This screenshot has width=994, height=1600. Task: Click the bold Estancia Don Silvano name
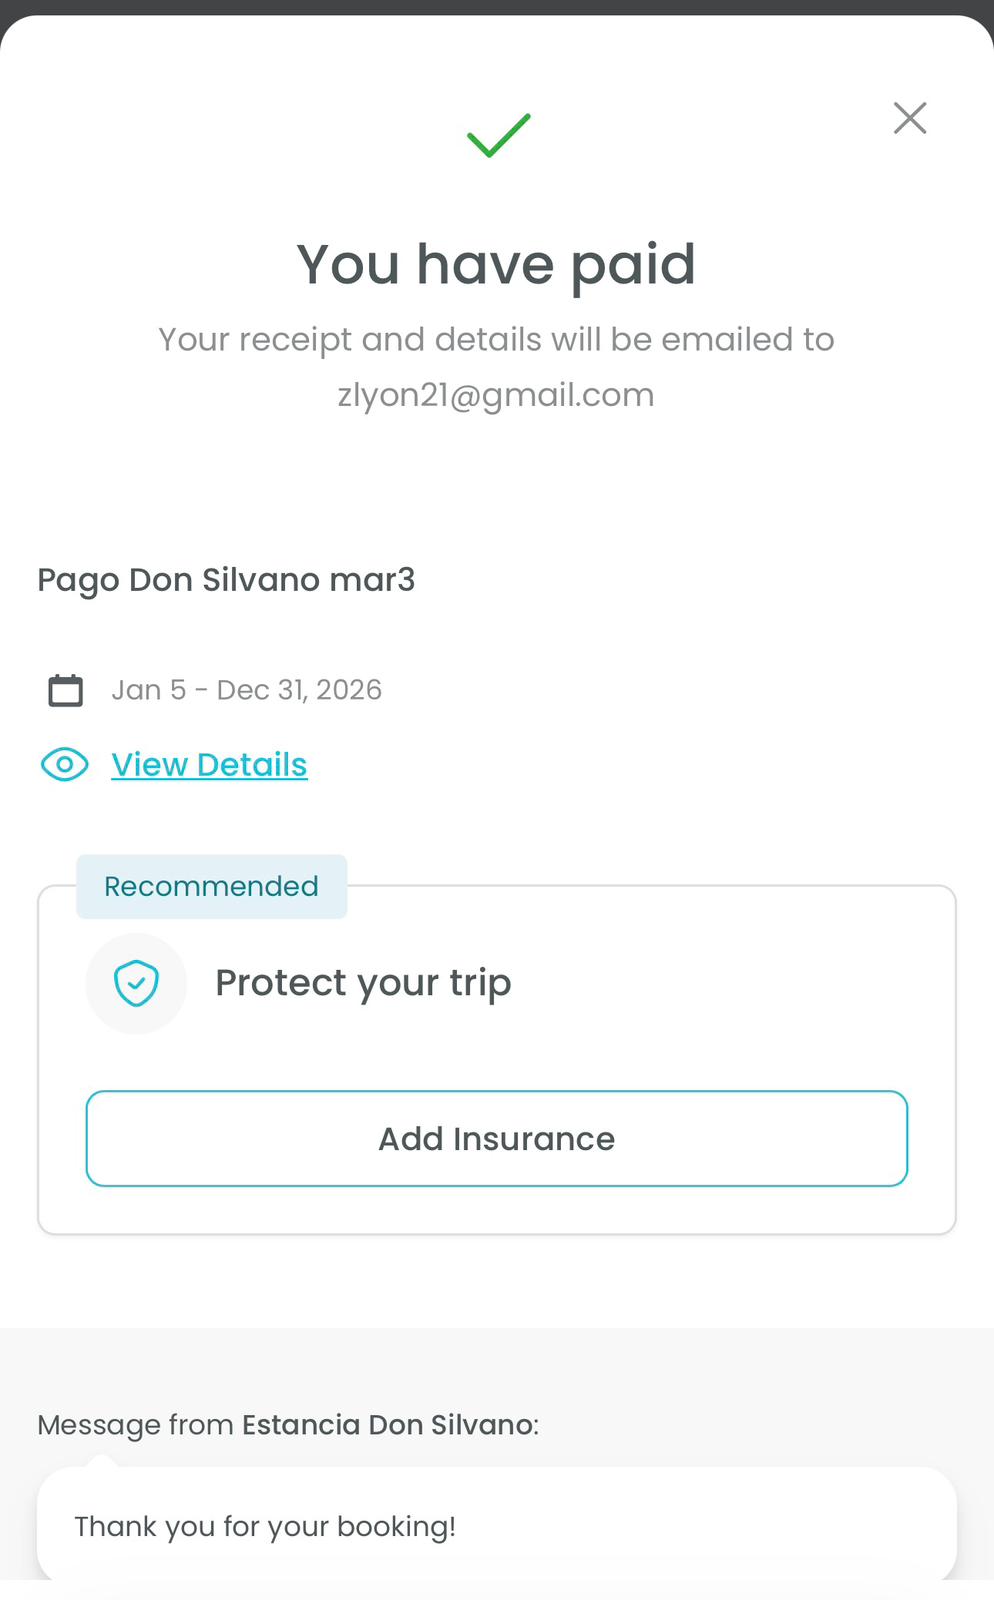point(388,1424)
